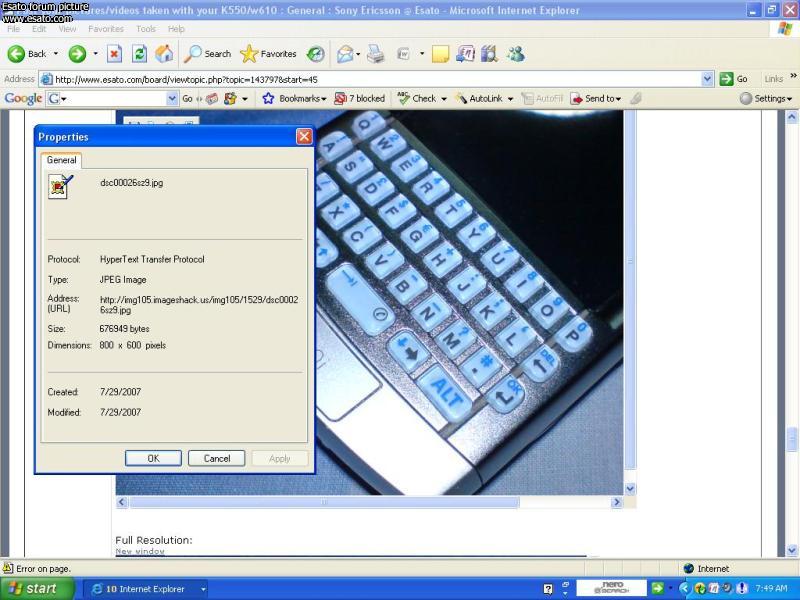Screen dimensions: 800x600
Task: Click the Google toolbar Go search button
Action: tap(187, 98)
